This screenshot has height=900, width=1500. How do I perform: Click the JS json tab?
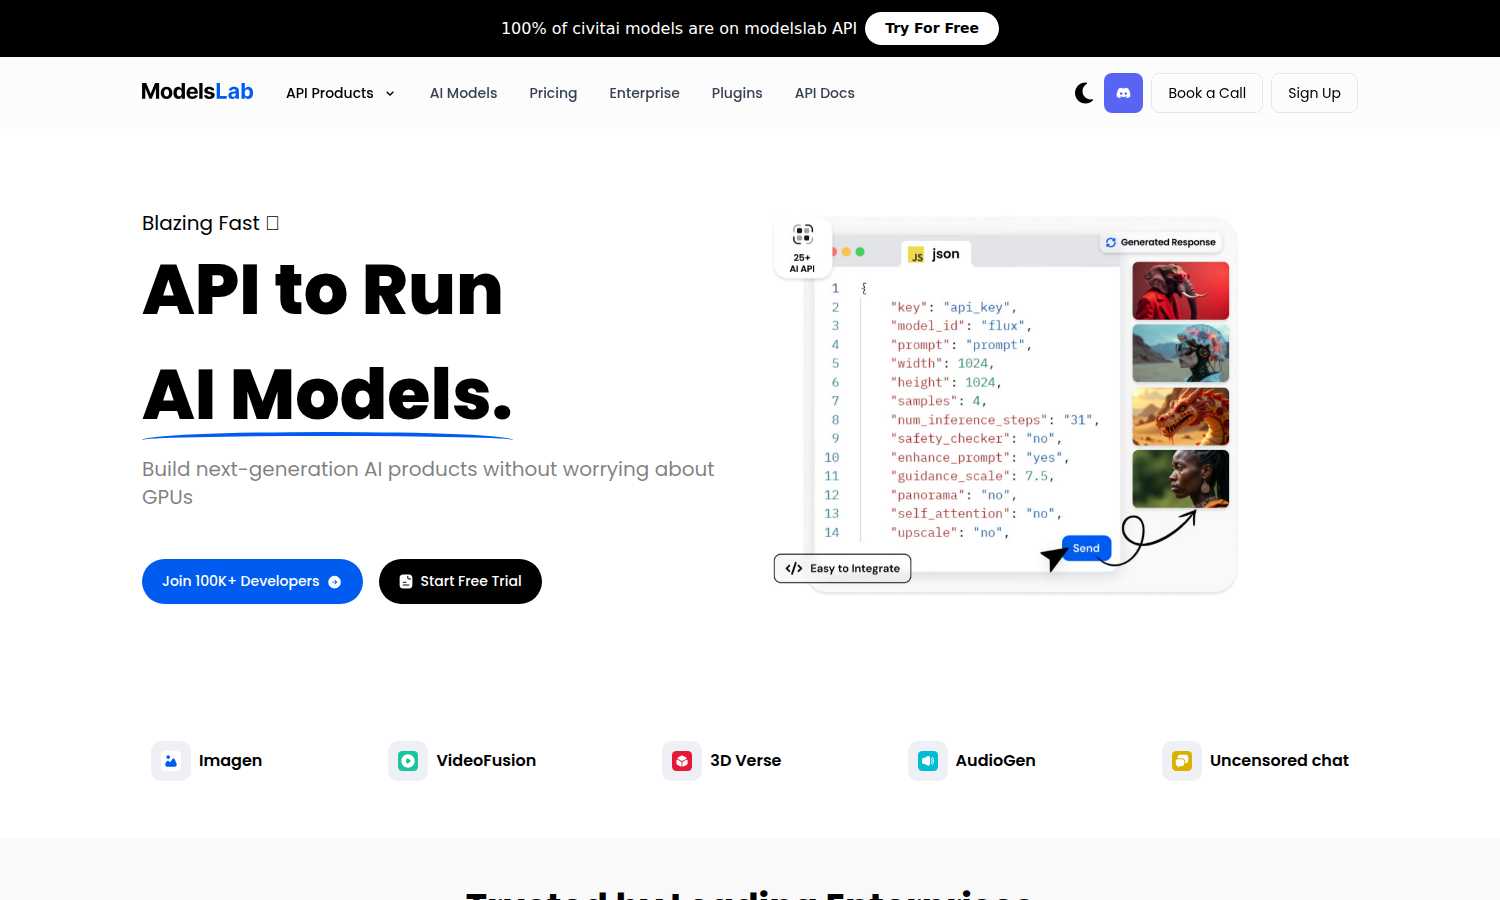click(935, 254)
